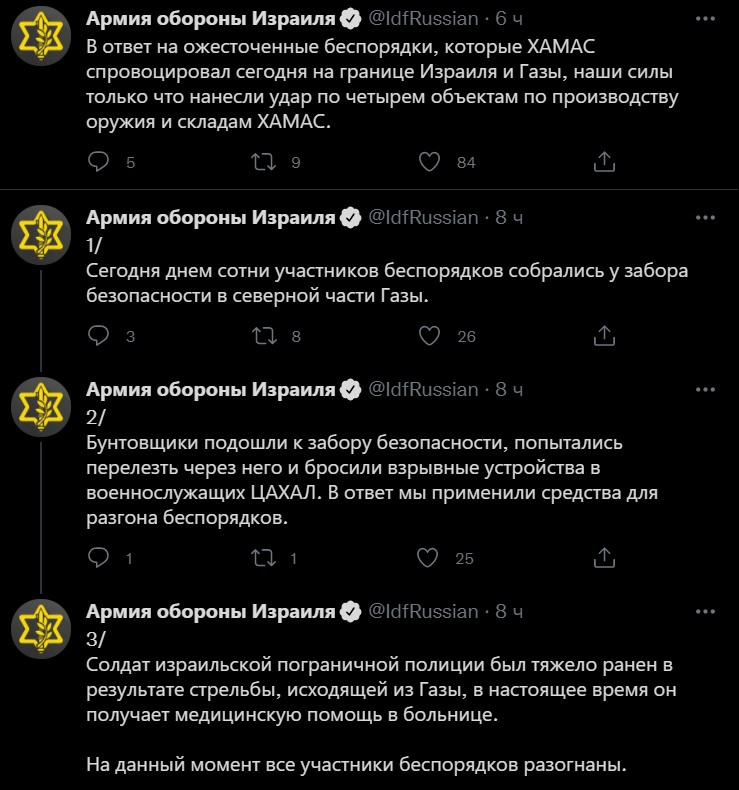Open @IdfRussian handle in the first tweet
The width and height of the screenshot is (739, 790).
423,19
